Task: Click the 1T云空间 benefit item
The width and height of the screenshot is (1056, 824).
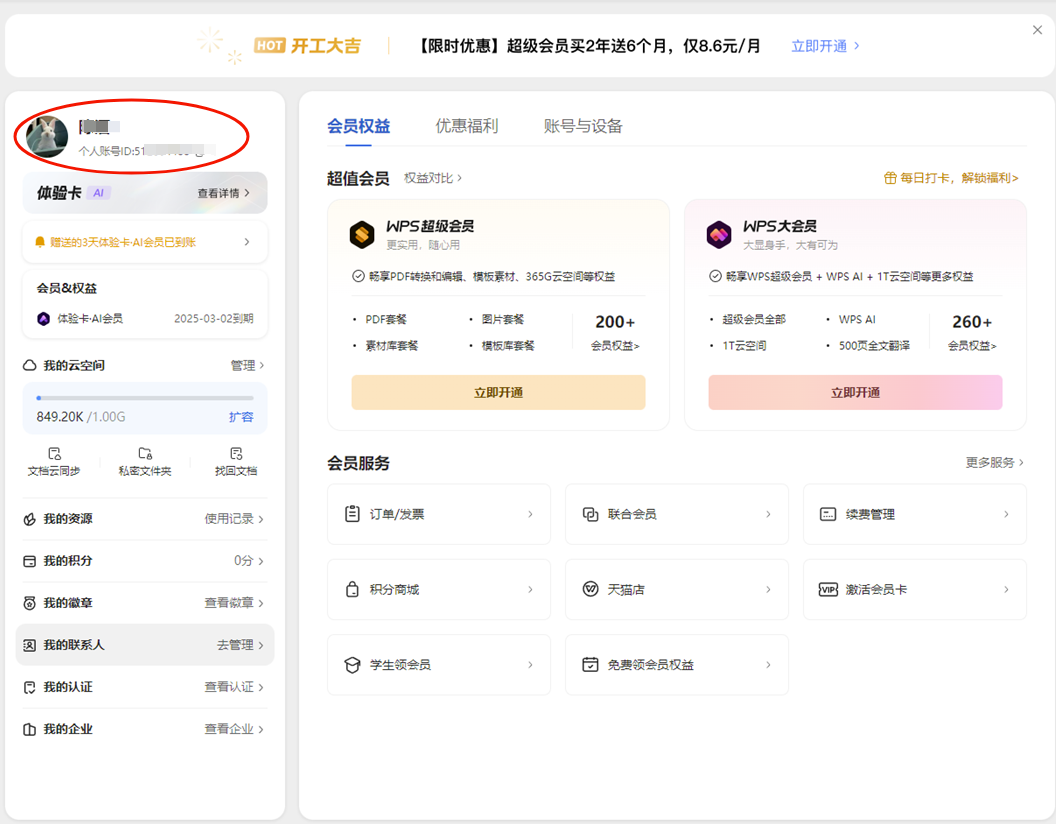Action: pyautogui.click(x=744, y=346)
